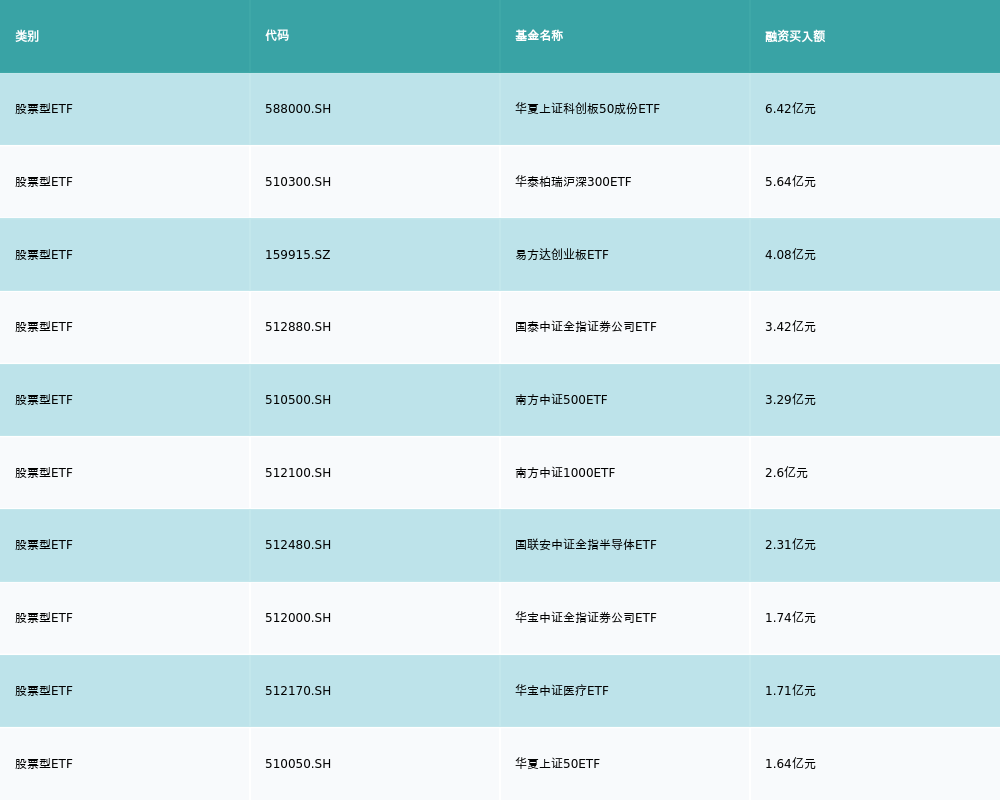Open 国泰中证全指证券公司ETF fund name
This screenshot has width=1000, height=800.
tap(585, 327)
